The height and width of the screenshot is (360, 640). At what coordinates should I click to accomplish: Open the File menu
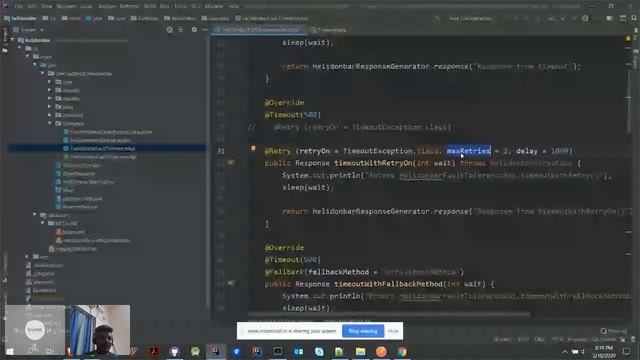click(x=18, y=7)
